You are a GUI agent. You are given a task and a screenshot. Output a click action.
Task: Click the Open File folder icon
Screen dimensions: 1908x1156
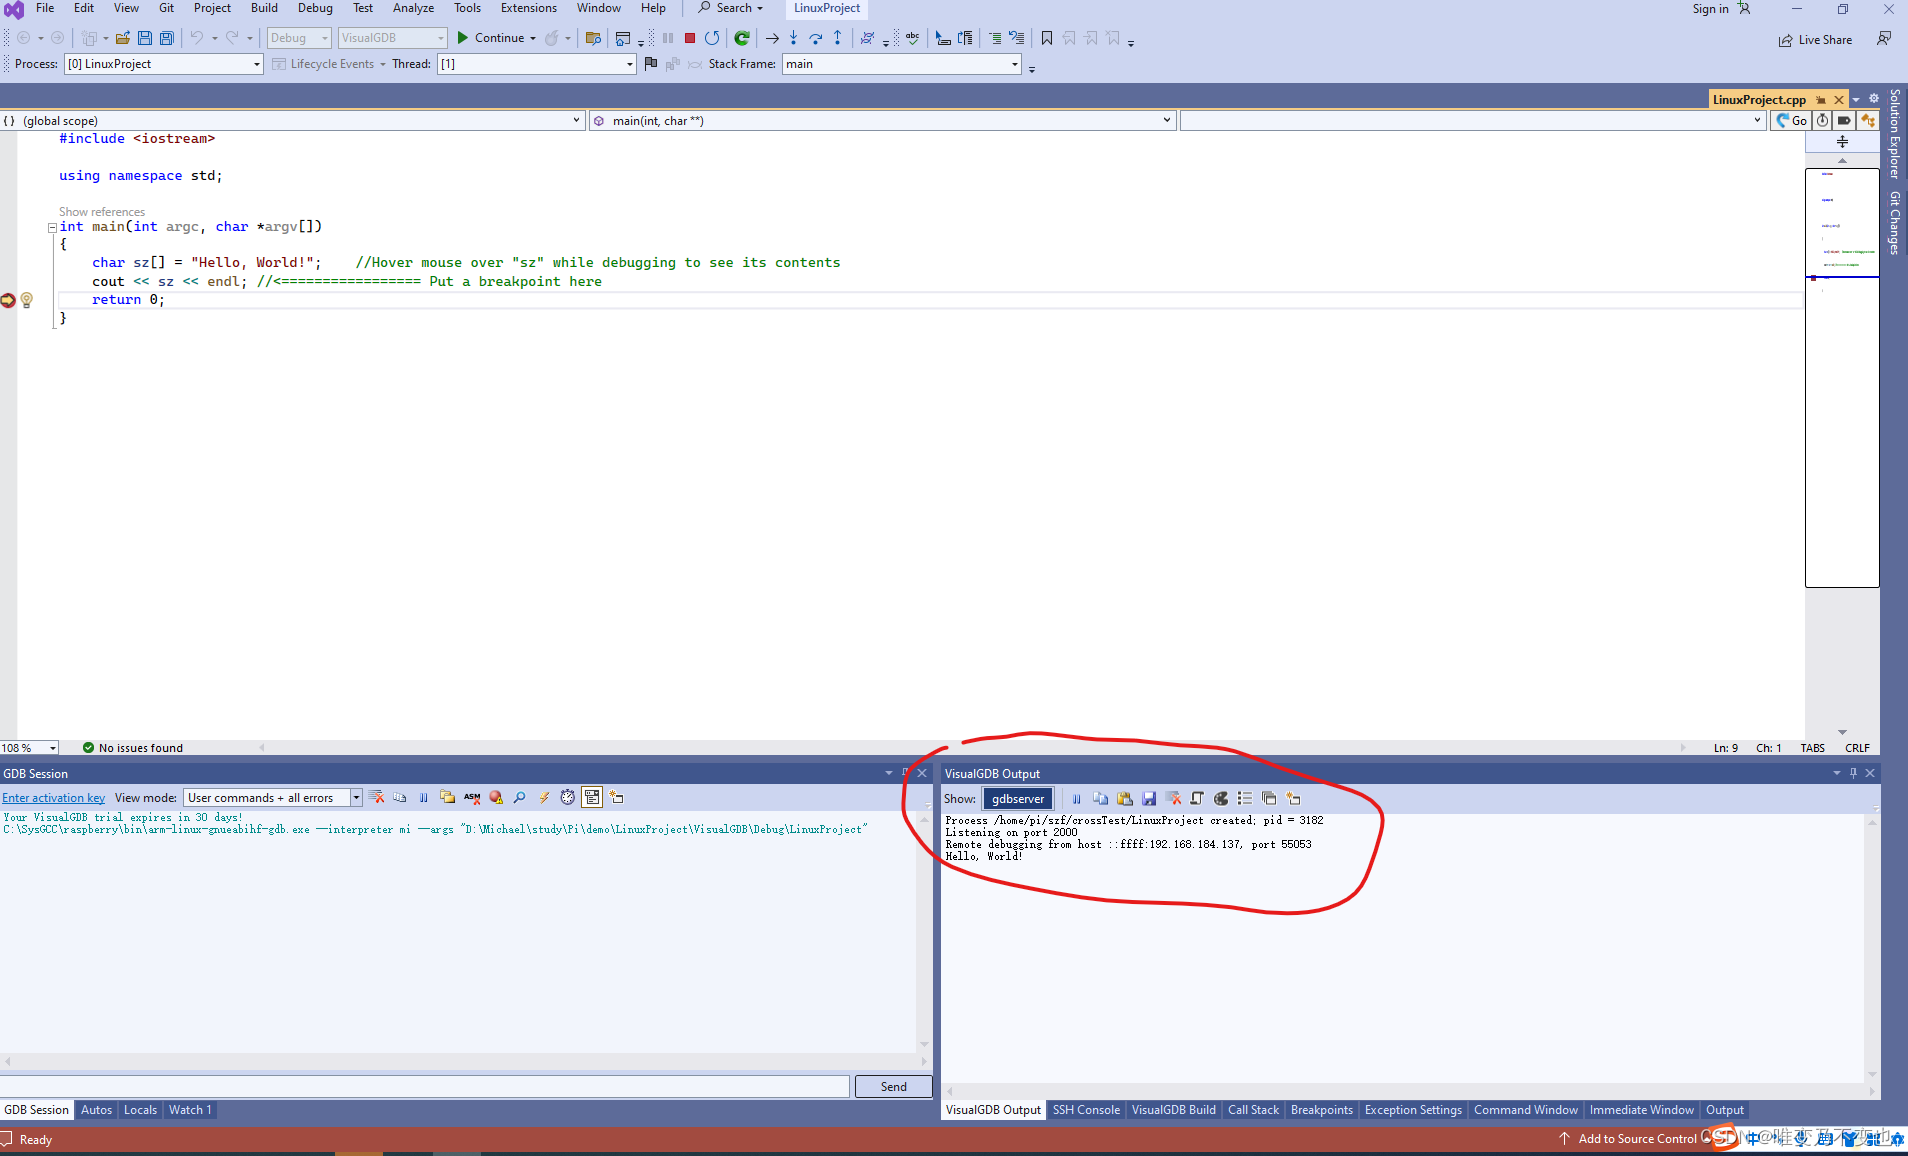coord(123,38)
